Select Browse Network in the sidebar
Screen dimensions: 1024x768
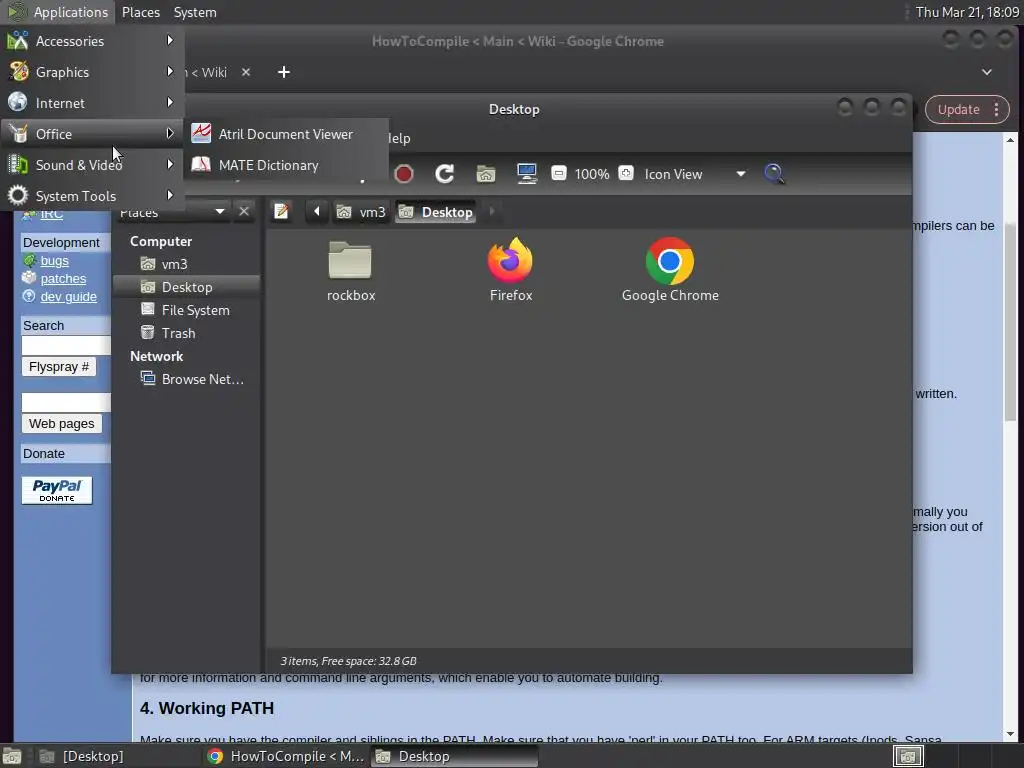coord(186,379)
